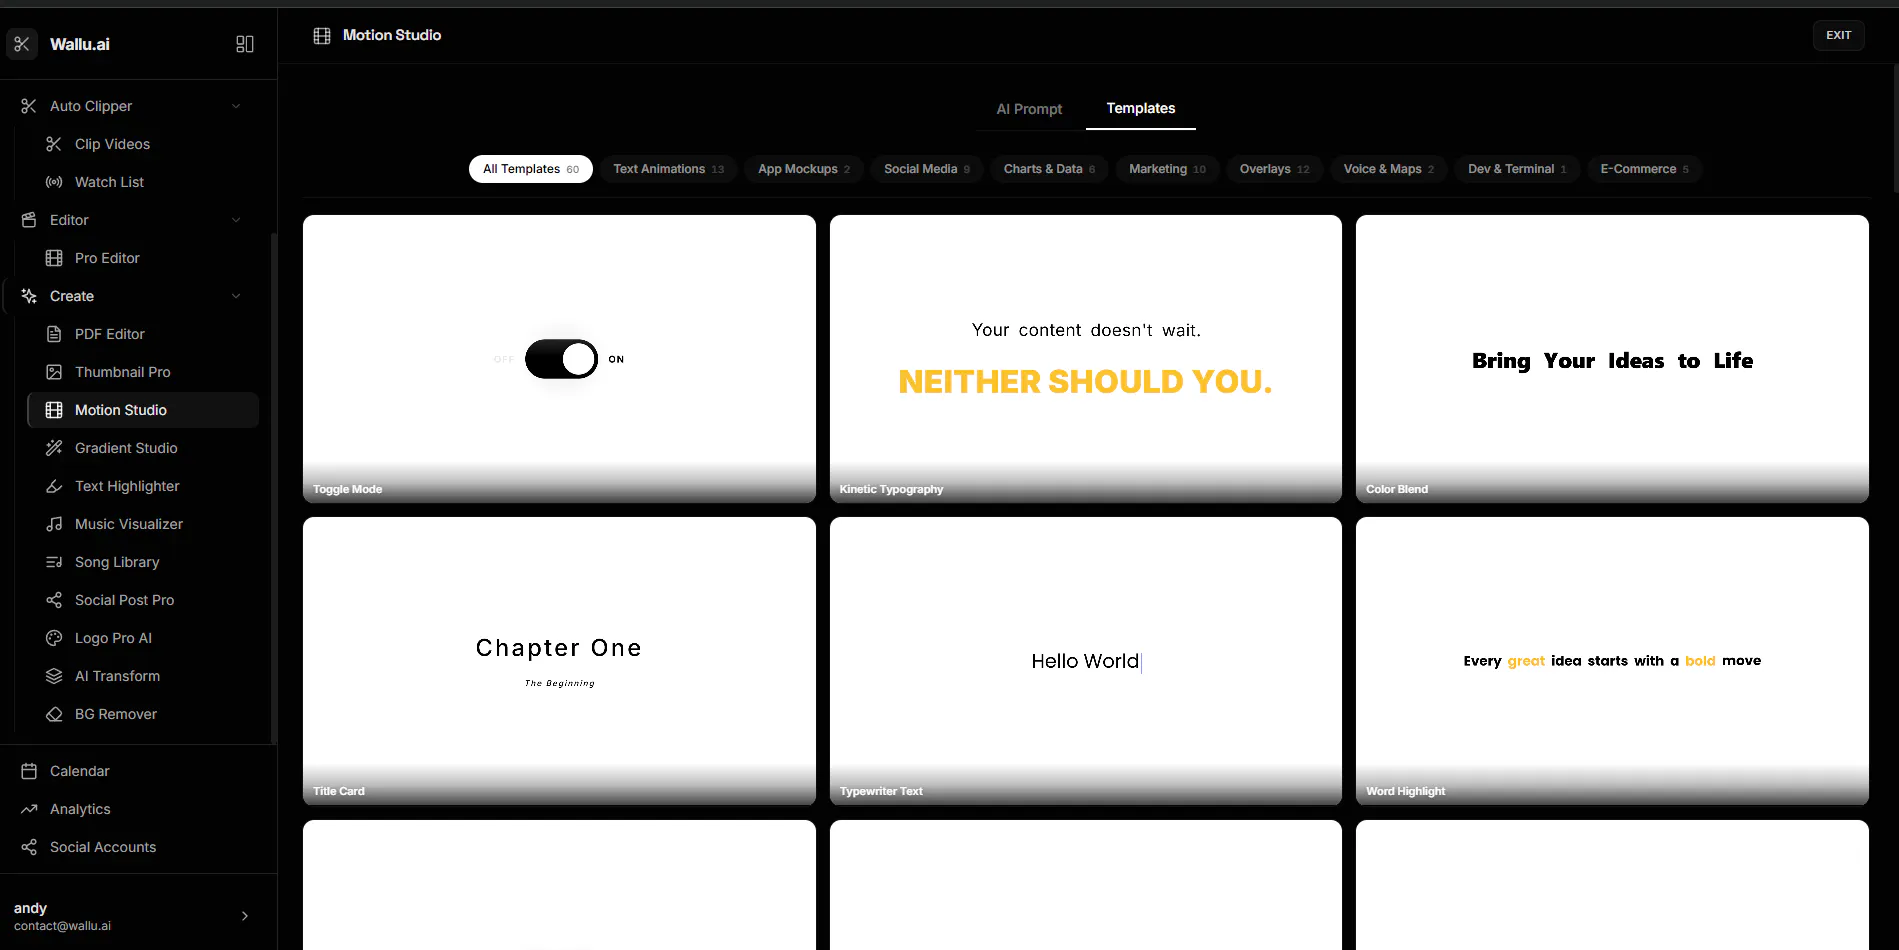Open the Toggle Mode template
1899x950 pixels.
[x=559, y=359]
